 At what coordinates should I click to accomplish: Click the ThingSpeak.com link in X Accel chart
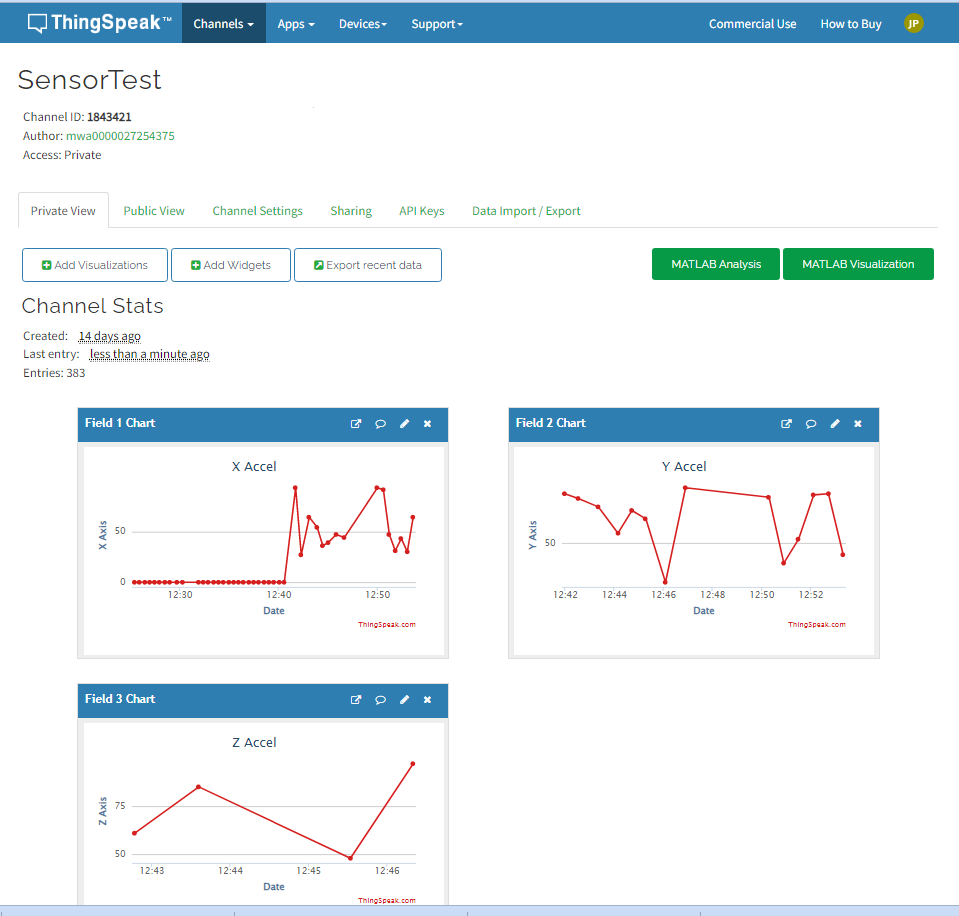(387, 624)
